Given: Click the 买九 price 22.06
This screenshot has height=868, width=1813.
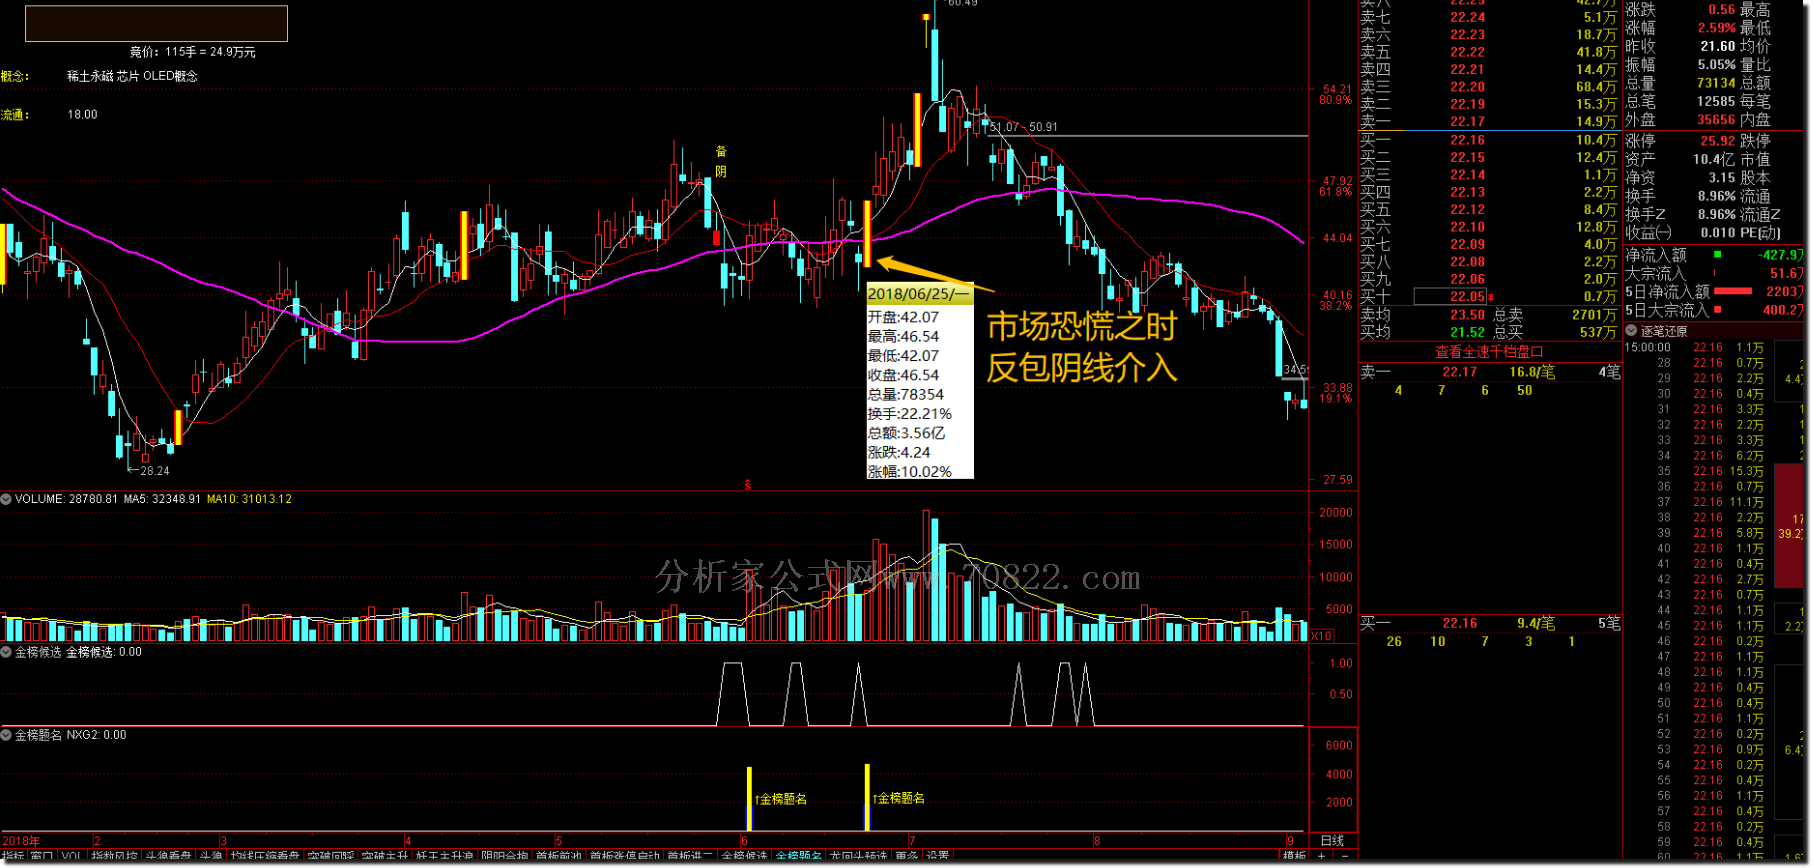Looking at the screenshot, I should click(1467, 279).
